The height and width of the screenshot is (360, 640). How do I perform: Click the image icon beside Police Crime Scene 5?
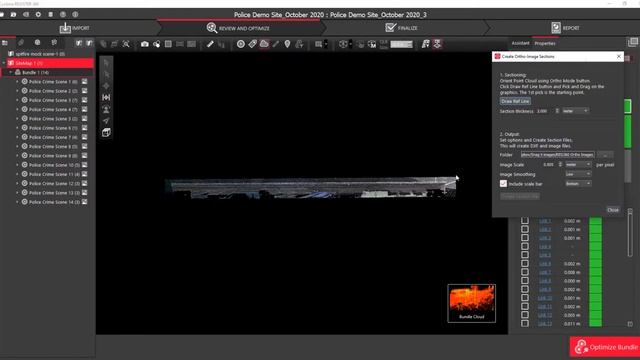pos(84,118)
